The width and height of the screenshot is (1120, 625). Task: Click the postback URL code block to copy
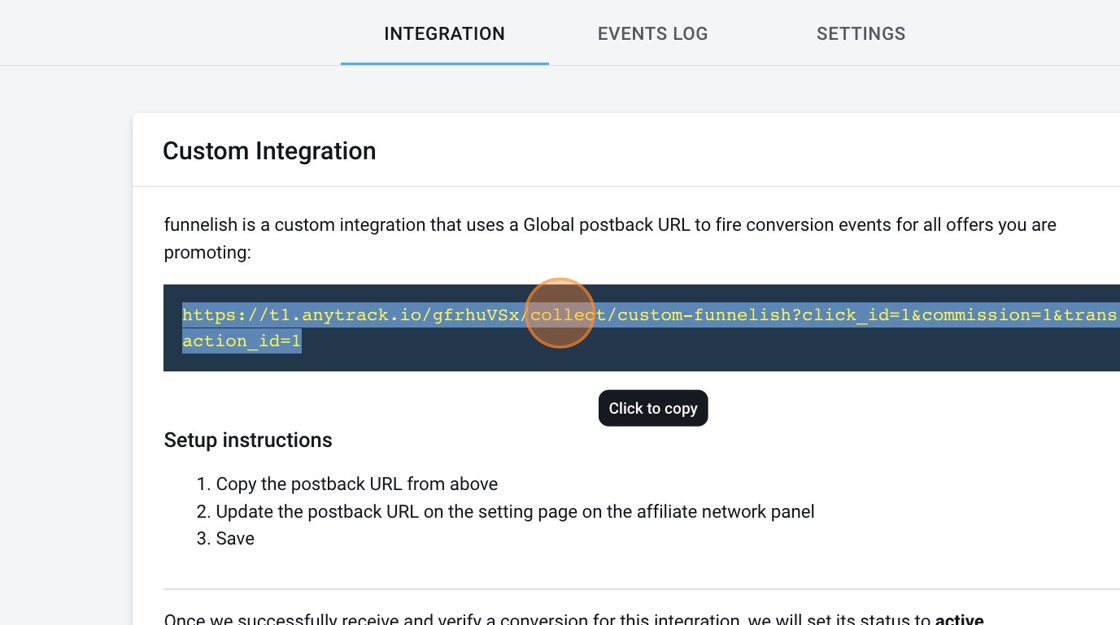641,328
